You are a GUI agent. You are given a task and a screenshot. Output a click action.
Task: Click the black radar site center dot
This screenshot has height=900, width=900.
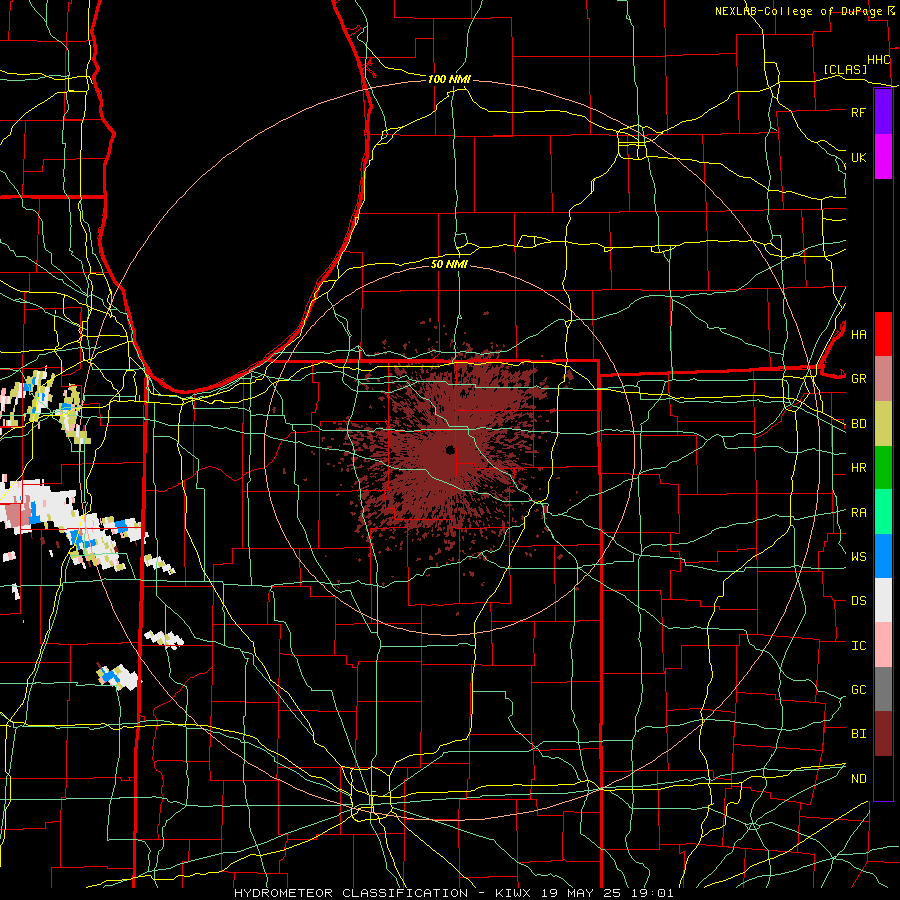(450, 449)
